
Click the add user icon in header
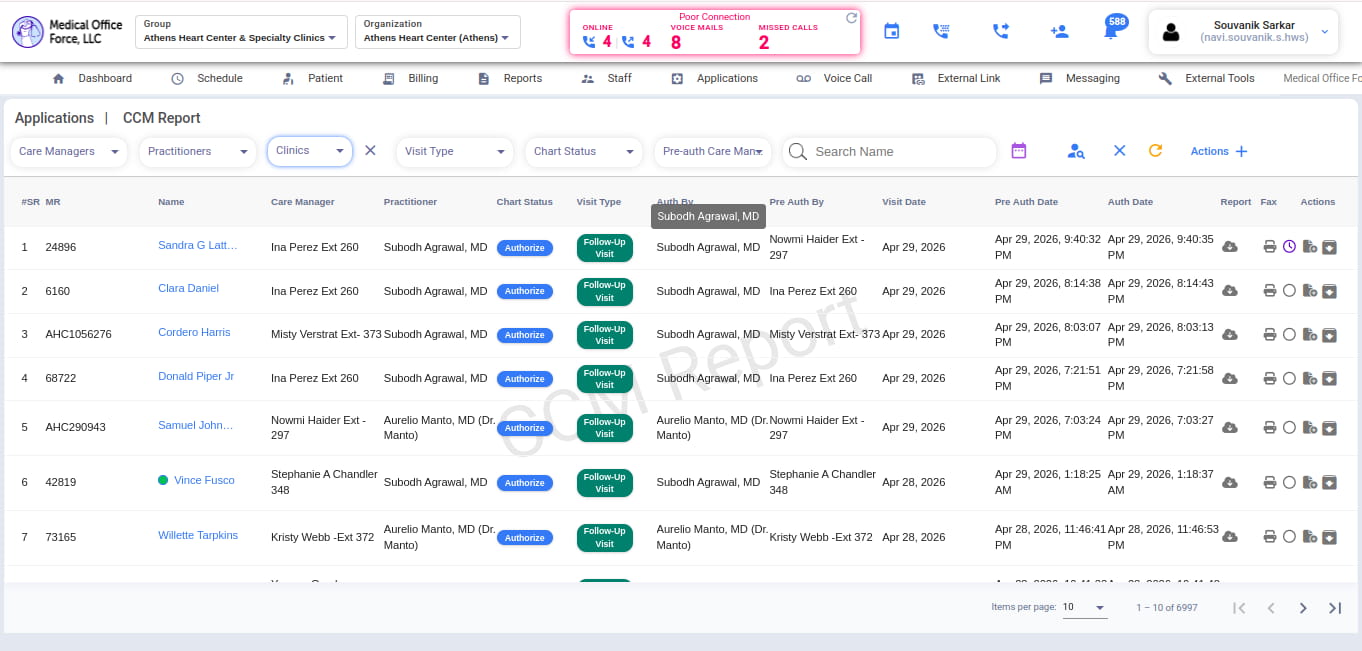pos(1059,32)
